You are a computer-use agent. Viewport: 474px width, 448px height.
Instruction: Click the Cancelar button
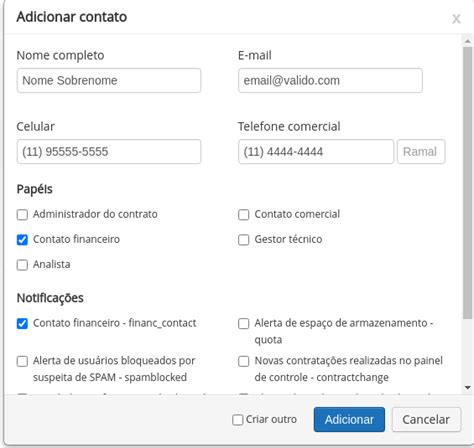coord(426,420)
